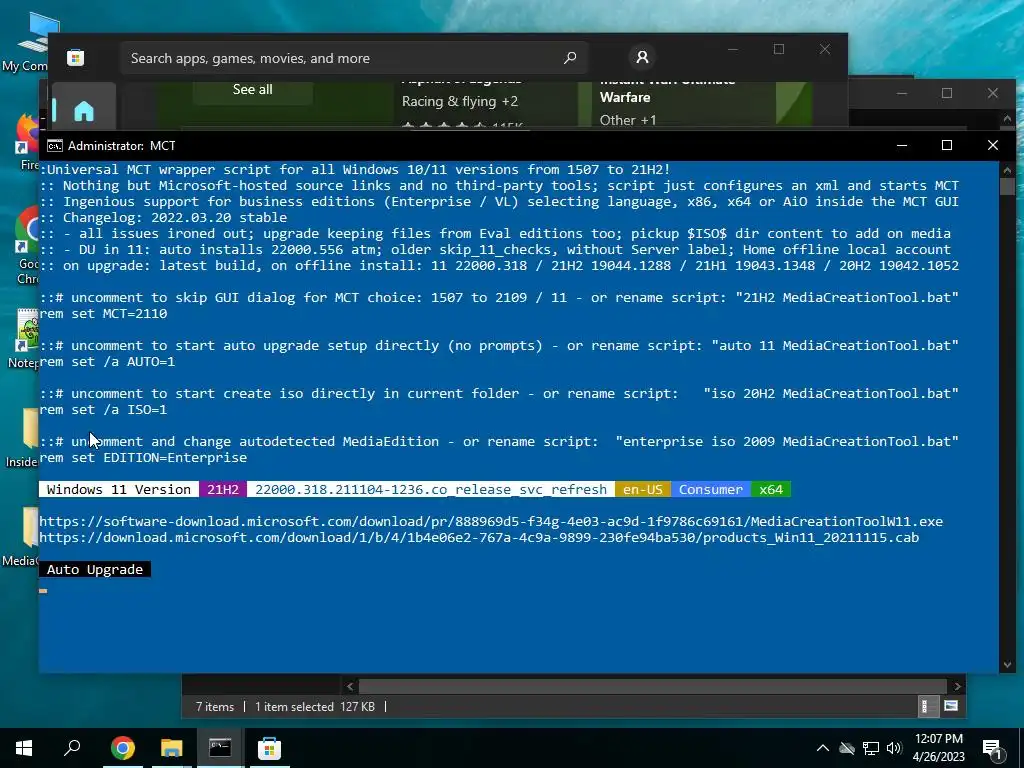The height and width of the screenshot is (768, 1024).
Task: Select the Firefox desktop shortcut
Action: [x=29, y=142]
